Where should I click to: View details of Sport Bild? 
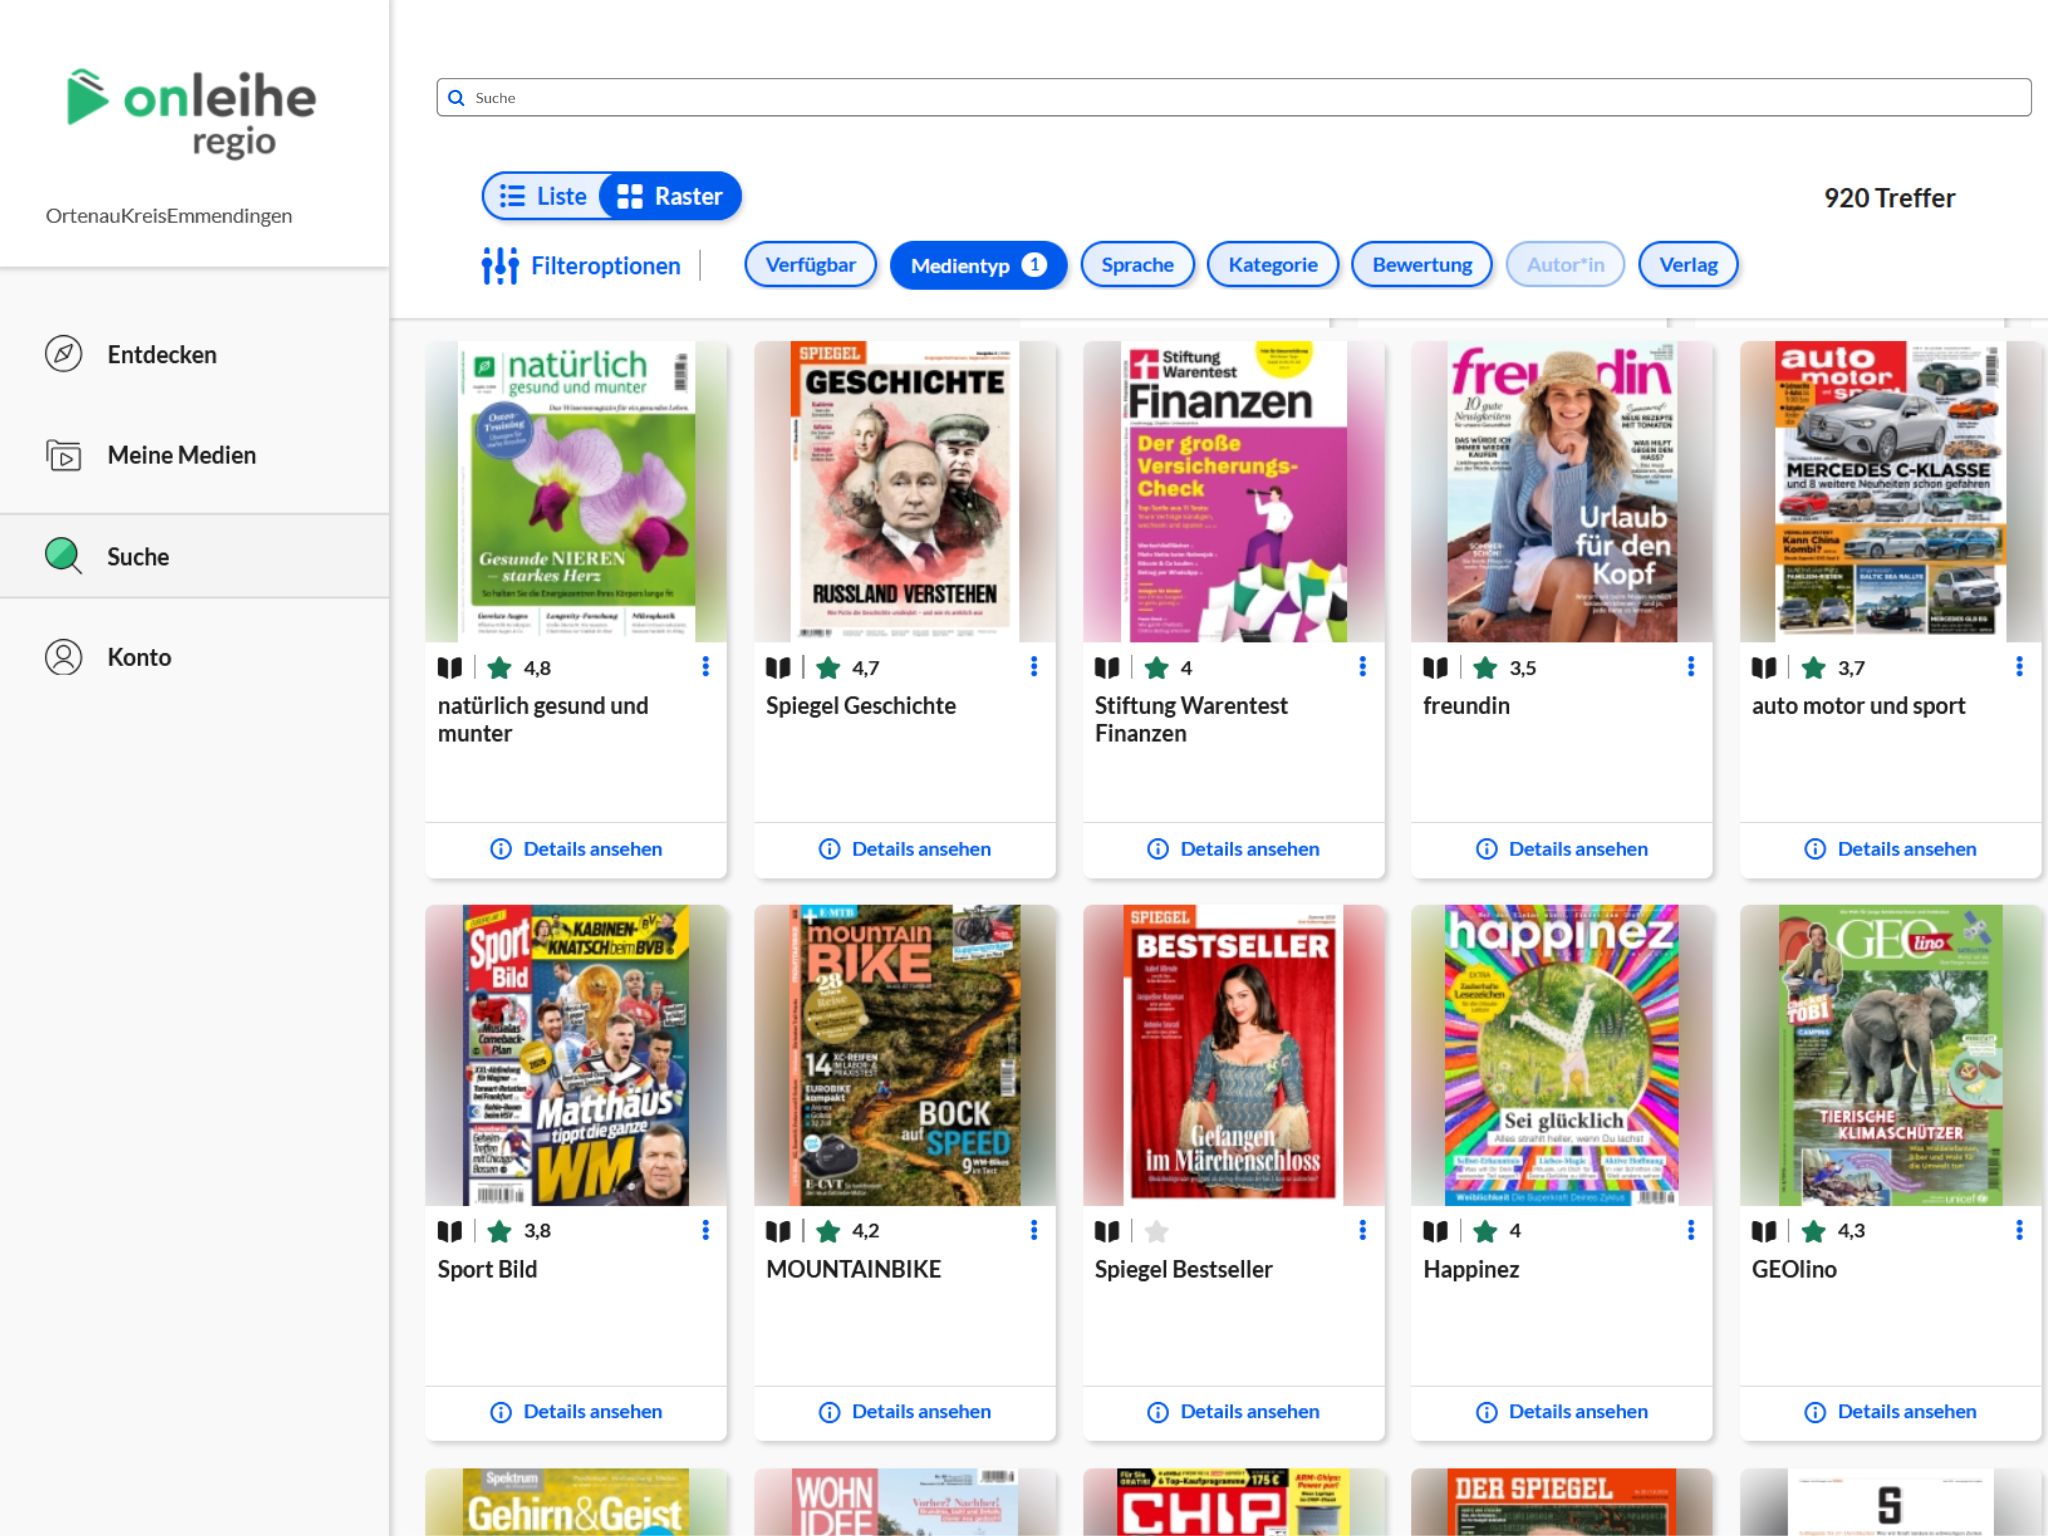point(576,1412)
